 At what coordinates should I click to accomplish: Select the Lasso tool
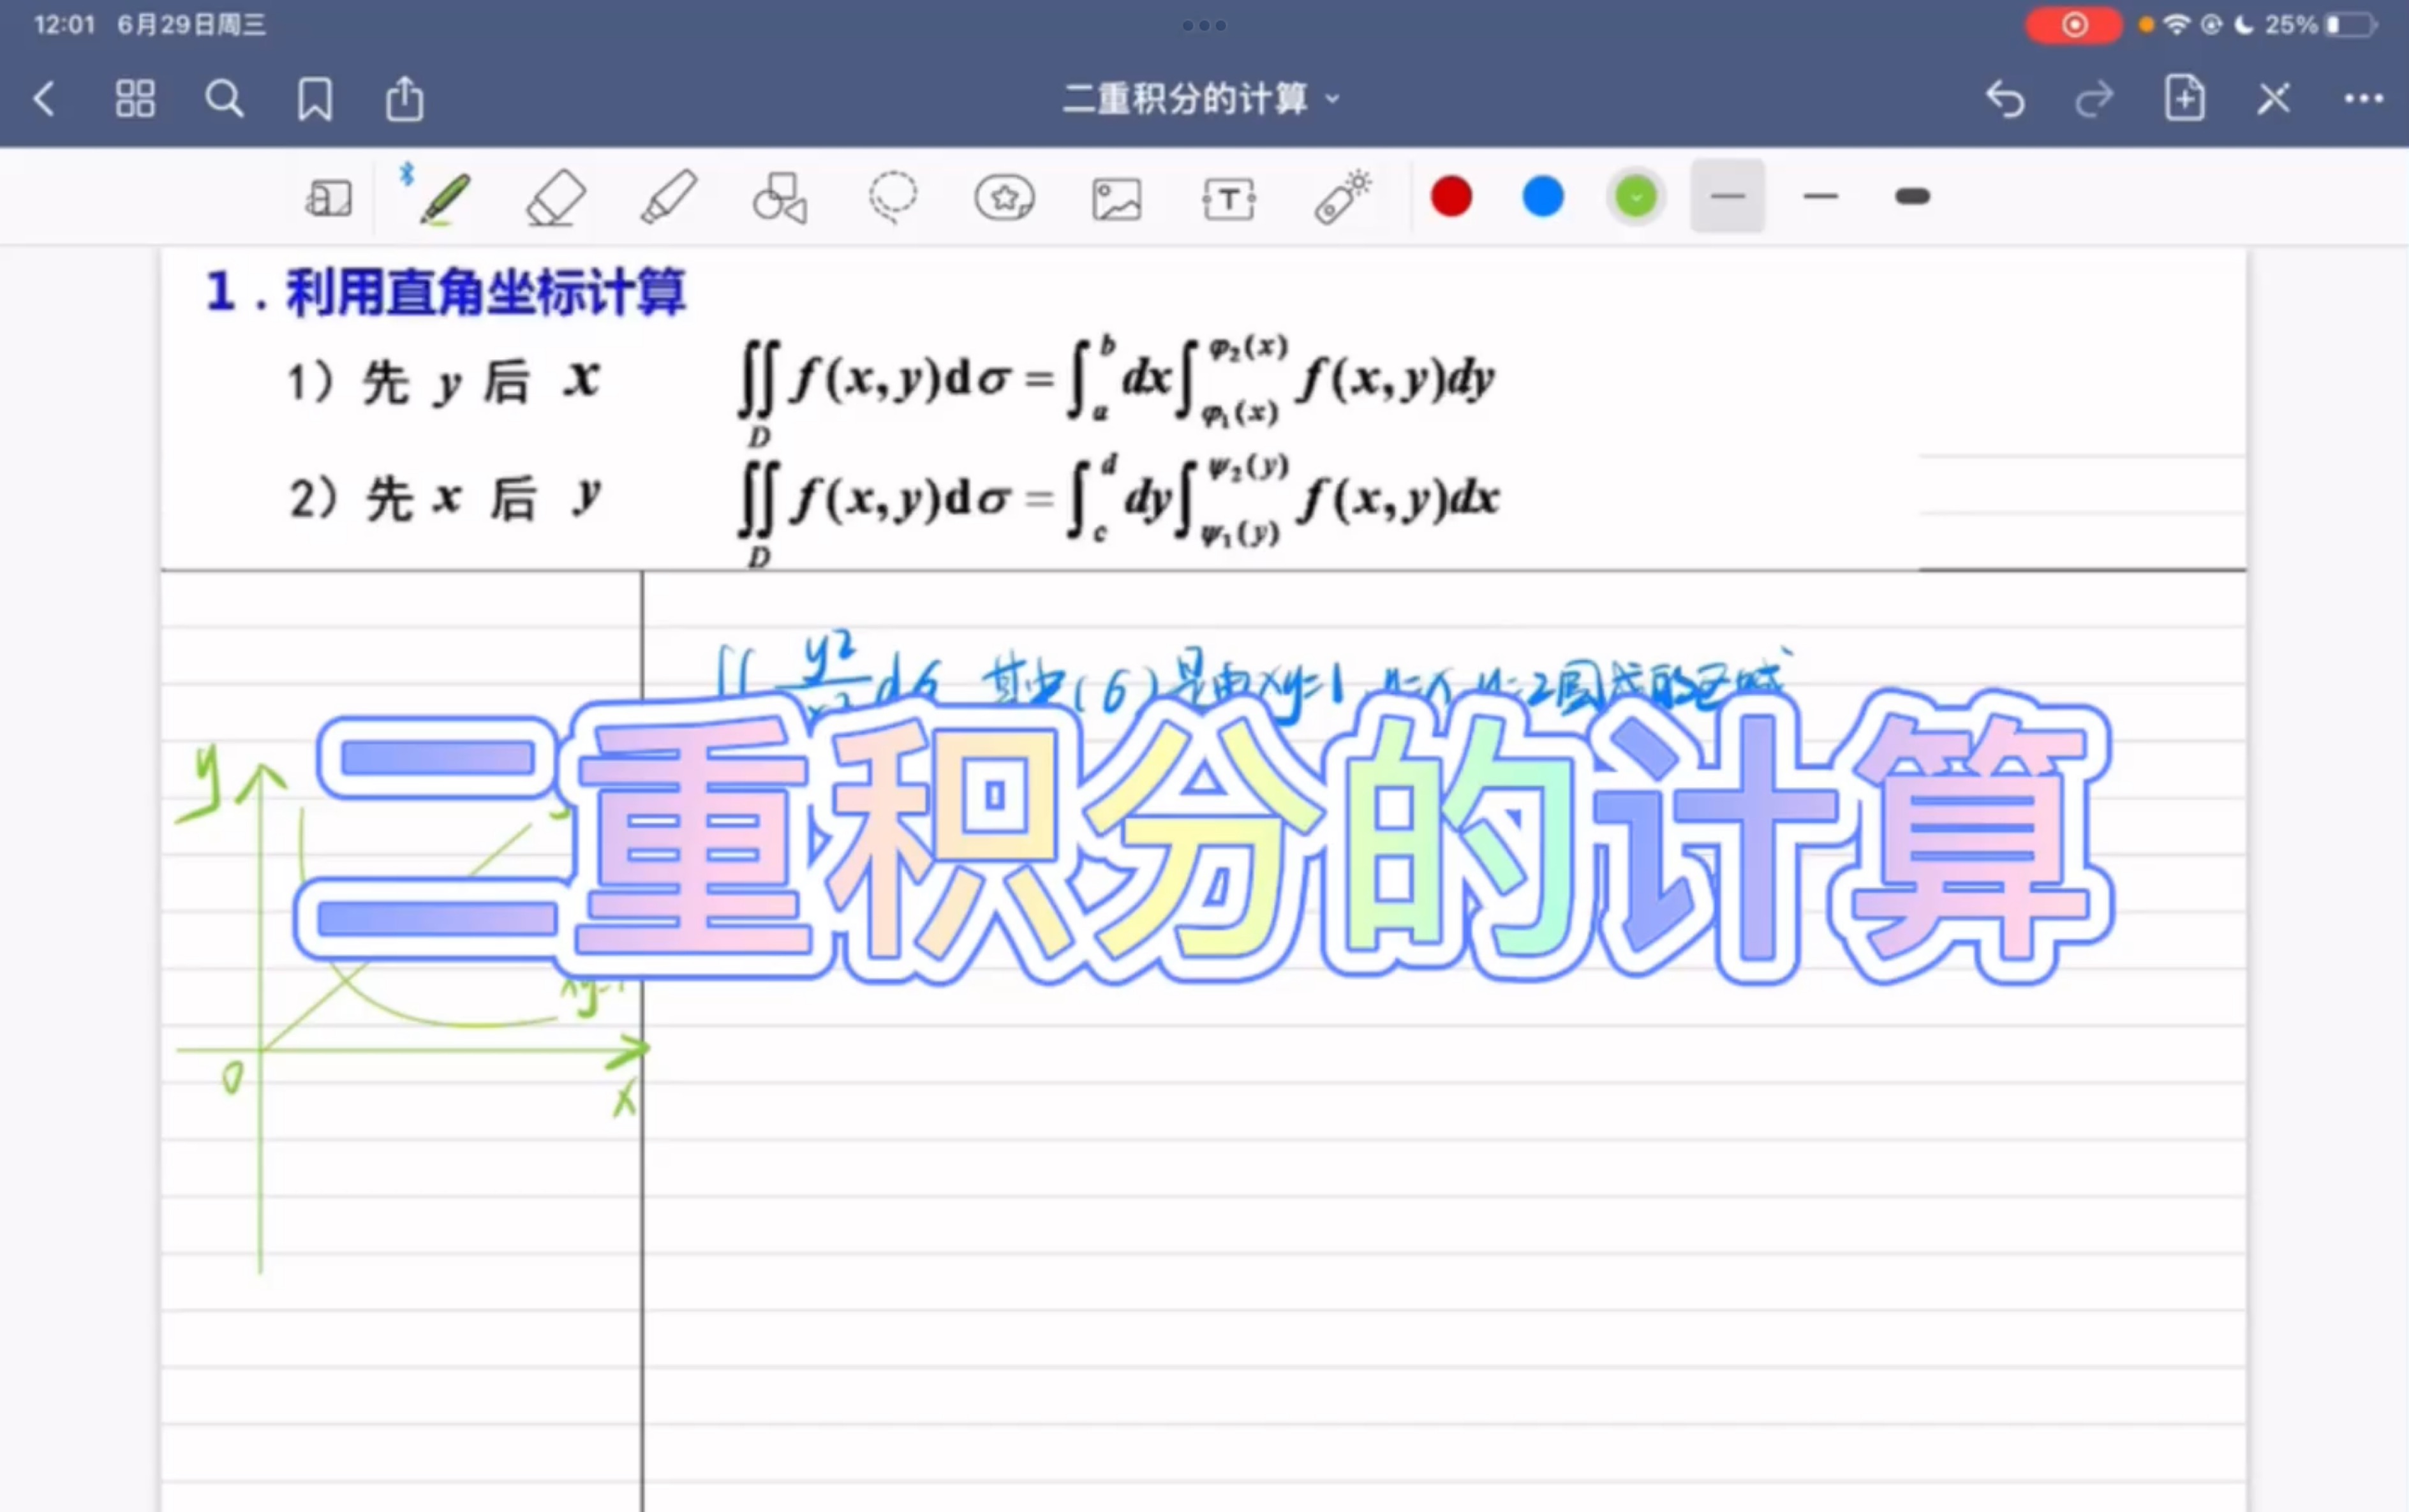pos(892,198)
